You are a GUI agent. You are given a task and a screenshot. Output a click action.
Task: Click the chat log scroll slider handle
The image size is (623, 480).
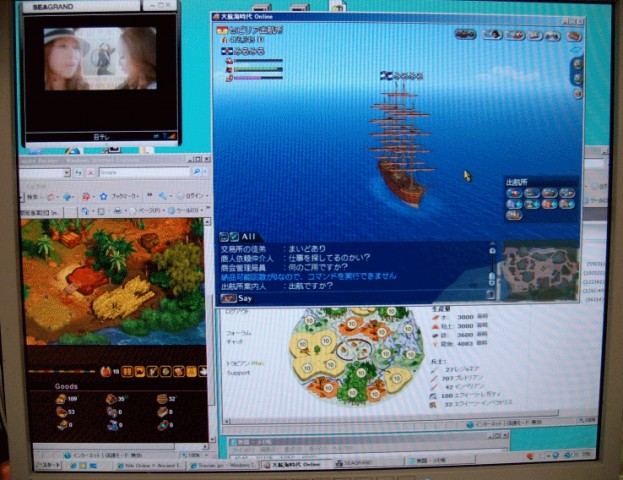pos(492,278)
